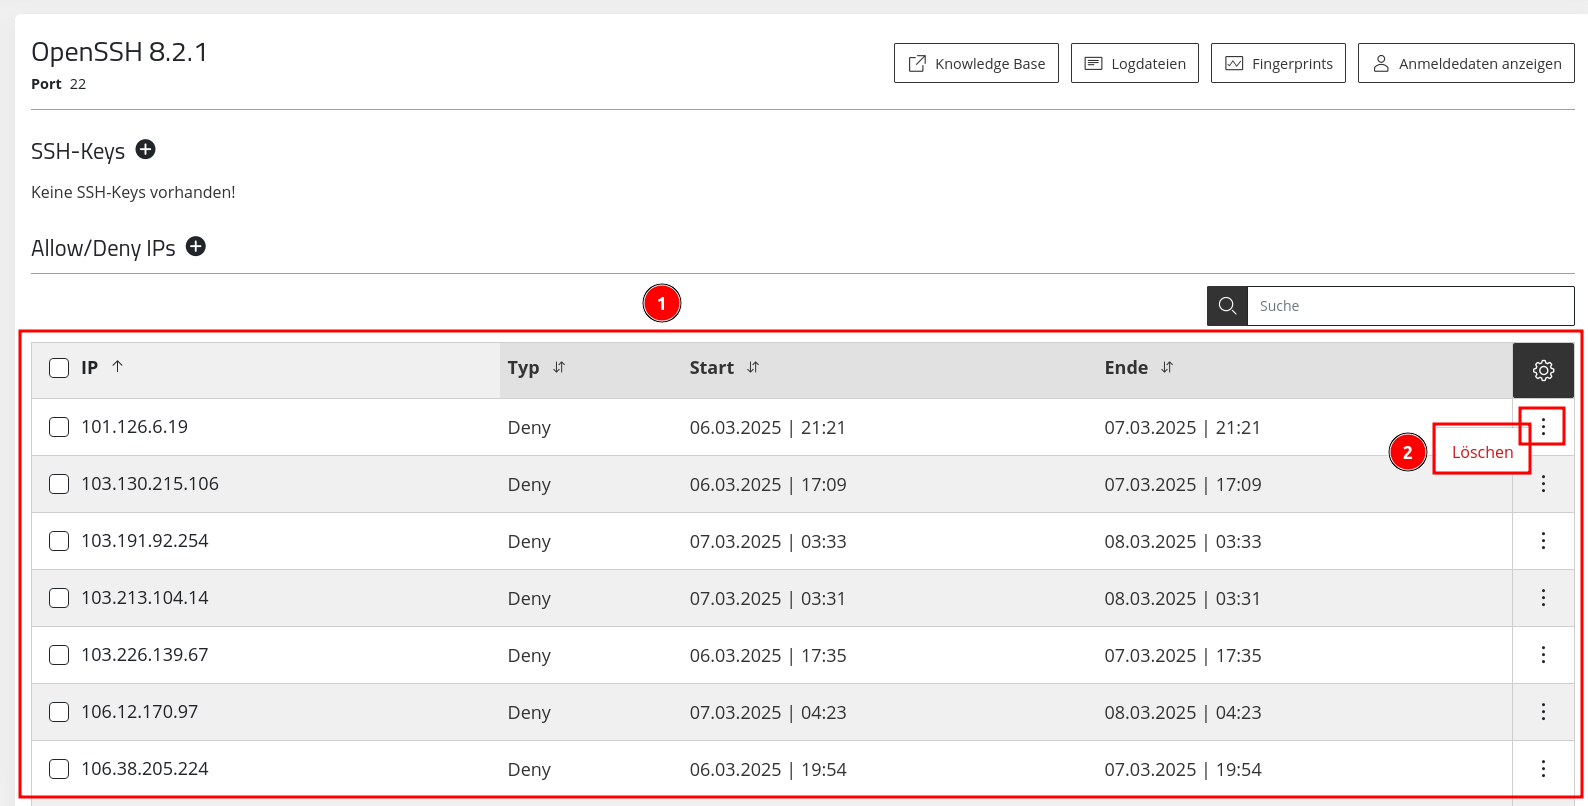Click the search magnifier icon
Viewport: 1588px width, 806px height.
tap(1227, 306)
